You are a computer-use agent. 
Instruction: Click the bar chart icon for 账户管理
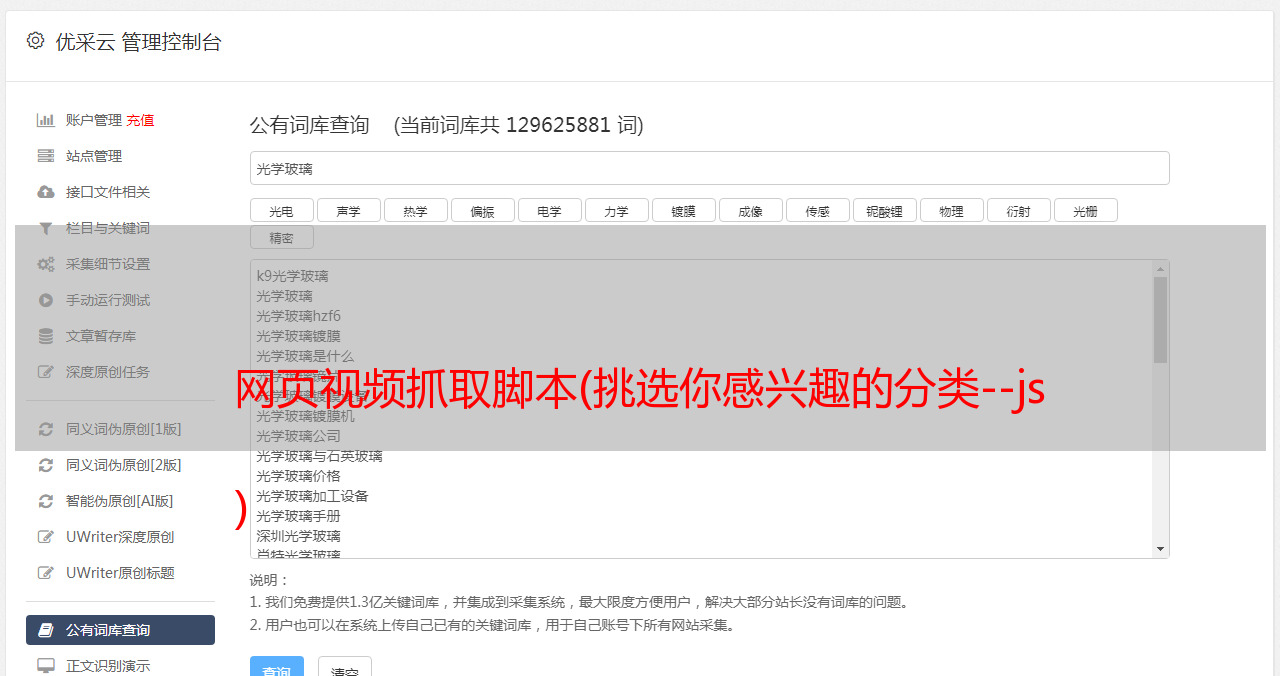click(x=46, y=120)
